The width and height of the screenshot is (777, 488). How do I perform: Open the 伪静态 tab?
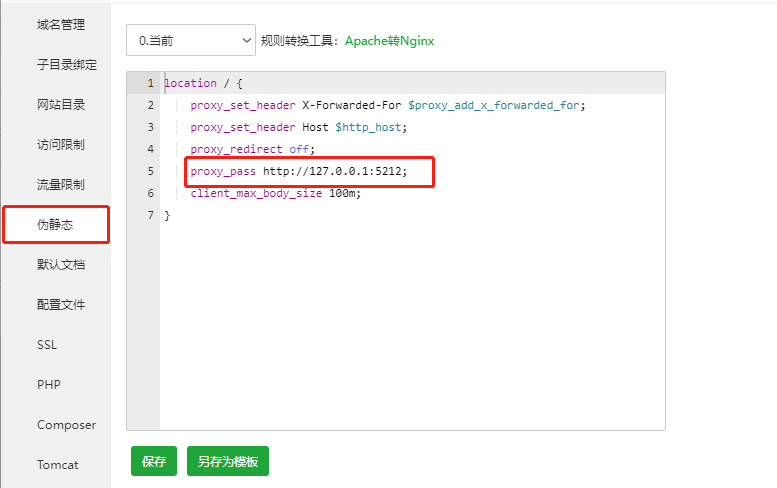click(x=56, y=224)
